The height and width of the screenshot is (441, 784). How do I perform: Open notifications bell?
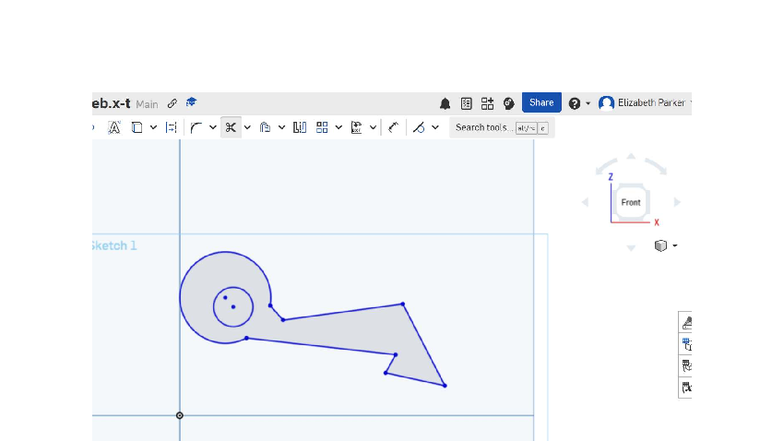click(445, 104)
